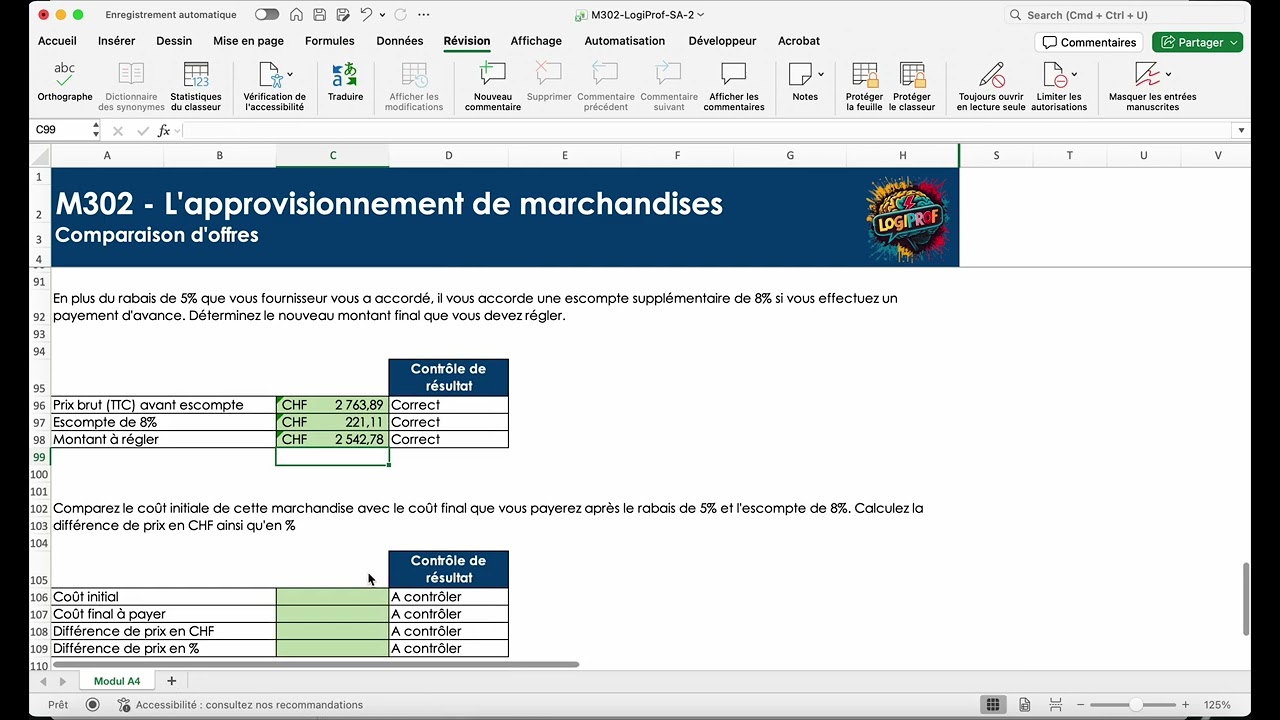Open the more commands ellipsis in title bar
1280x720 pixels.
pyautogui.click(x=424, y=15)
